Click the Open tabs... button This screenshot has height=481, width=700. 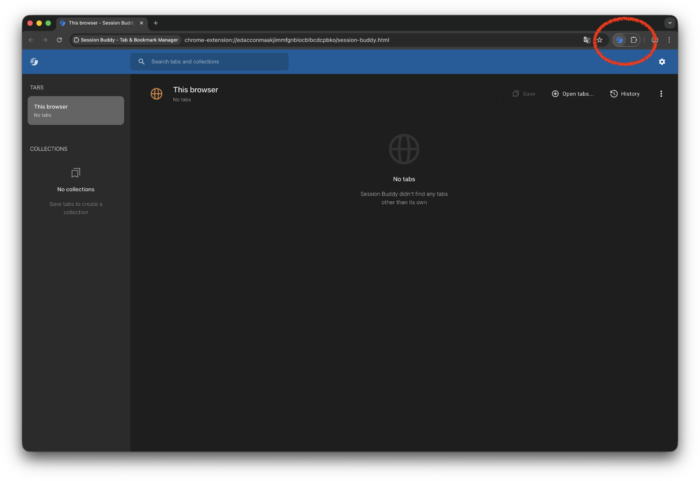point(572,94)
